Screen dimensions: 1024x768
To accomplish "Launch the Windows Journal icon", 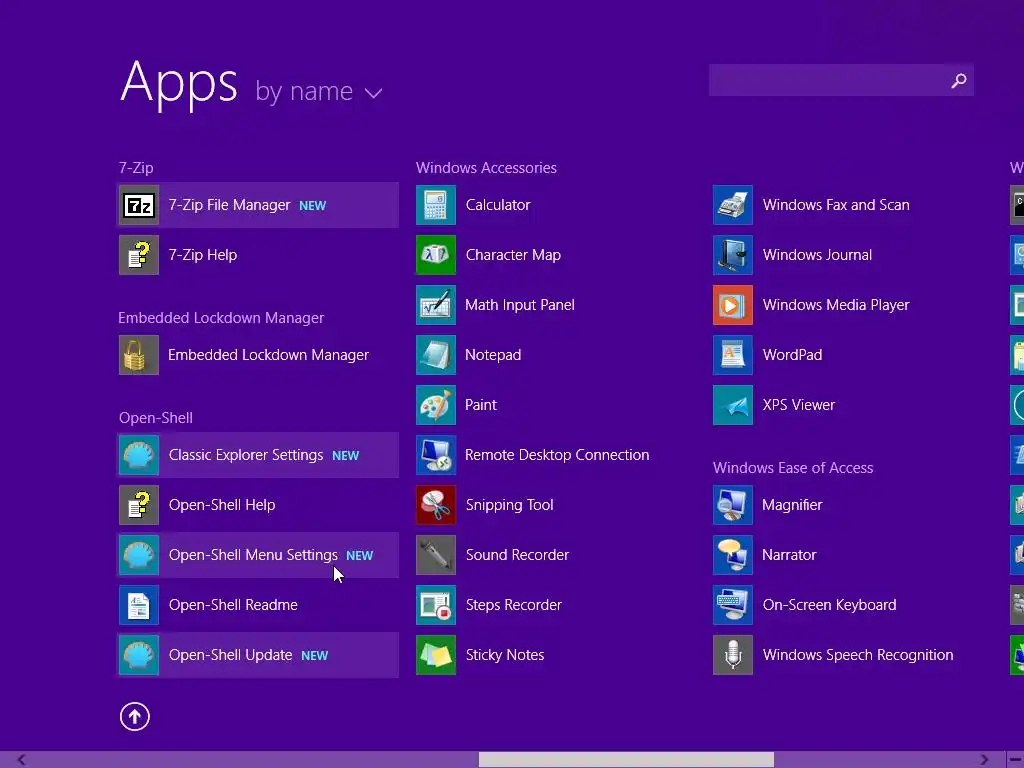I will point(733,255).
